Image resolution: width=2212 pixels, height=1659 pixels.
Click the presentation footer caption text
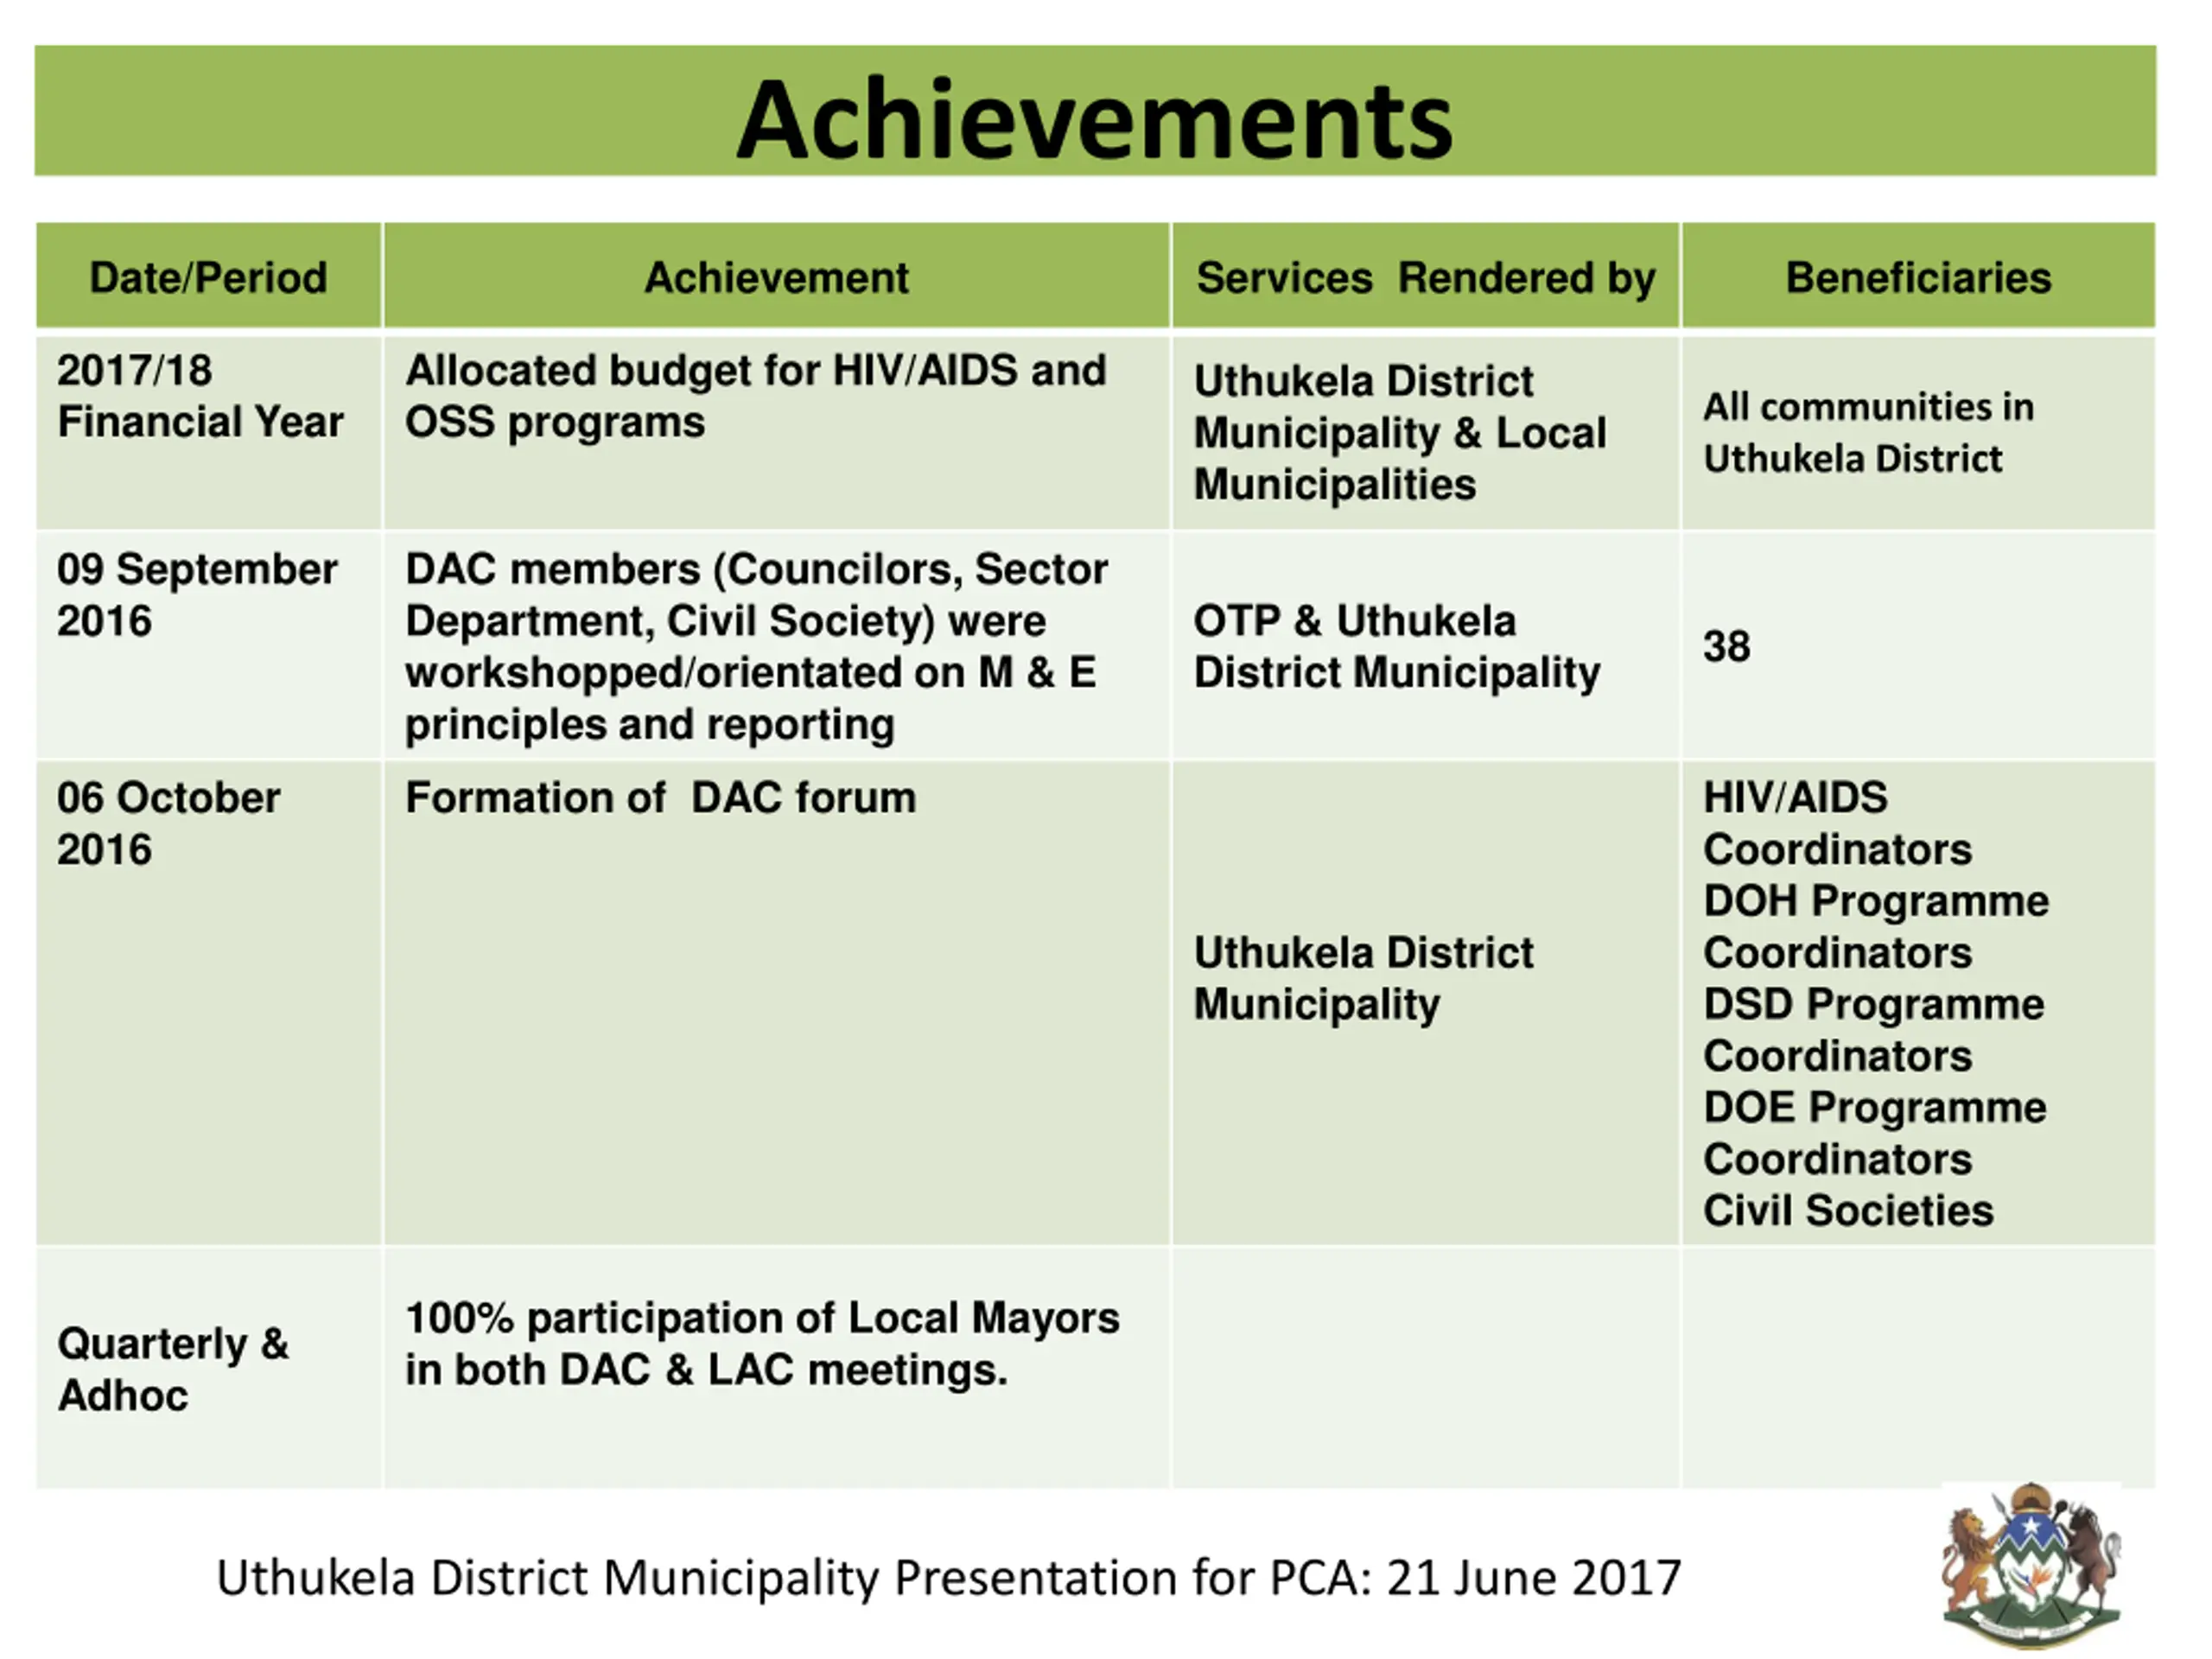[948, 1577]
